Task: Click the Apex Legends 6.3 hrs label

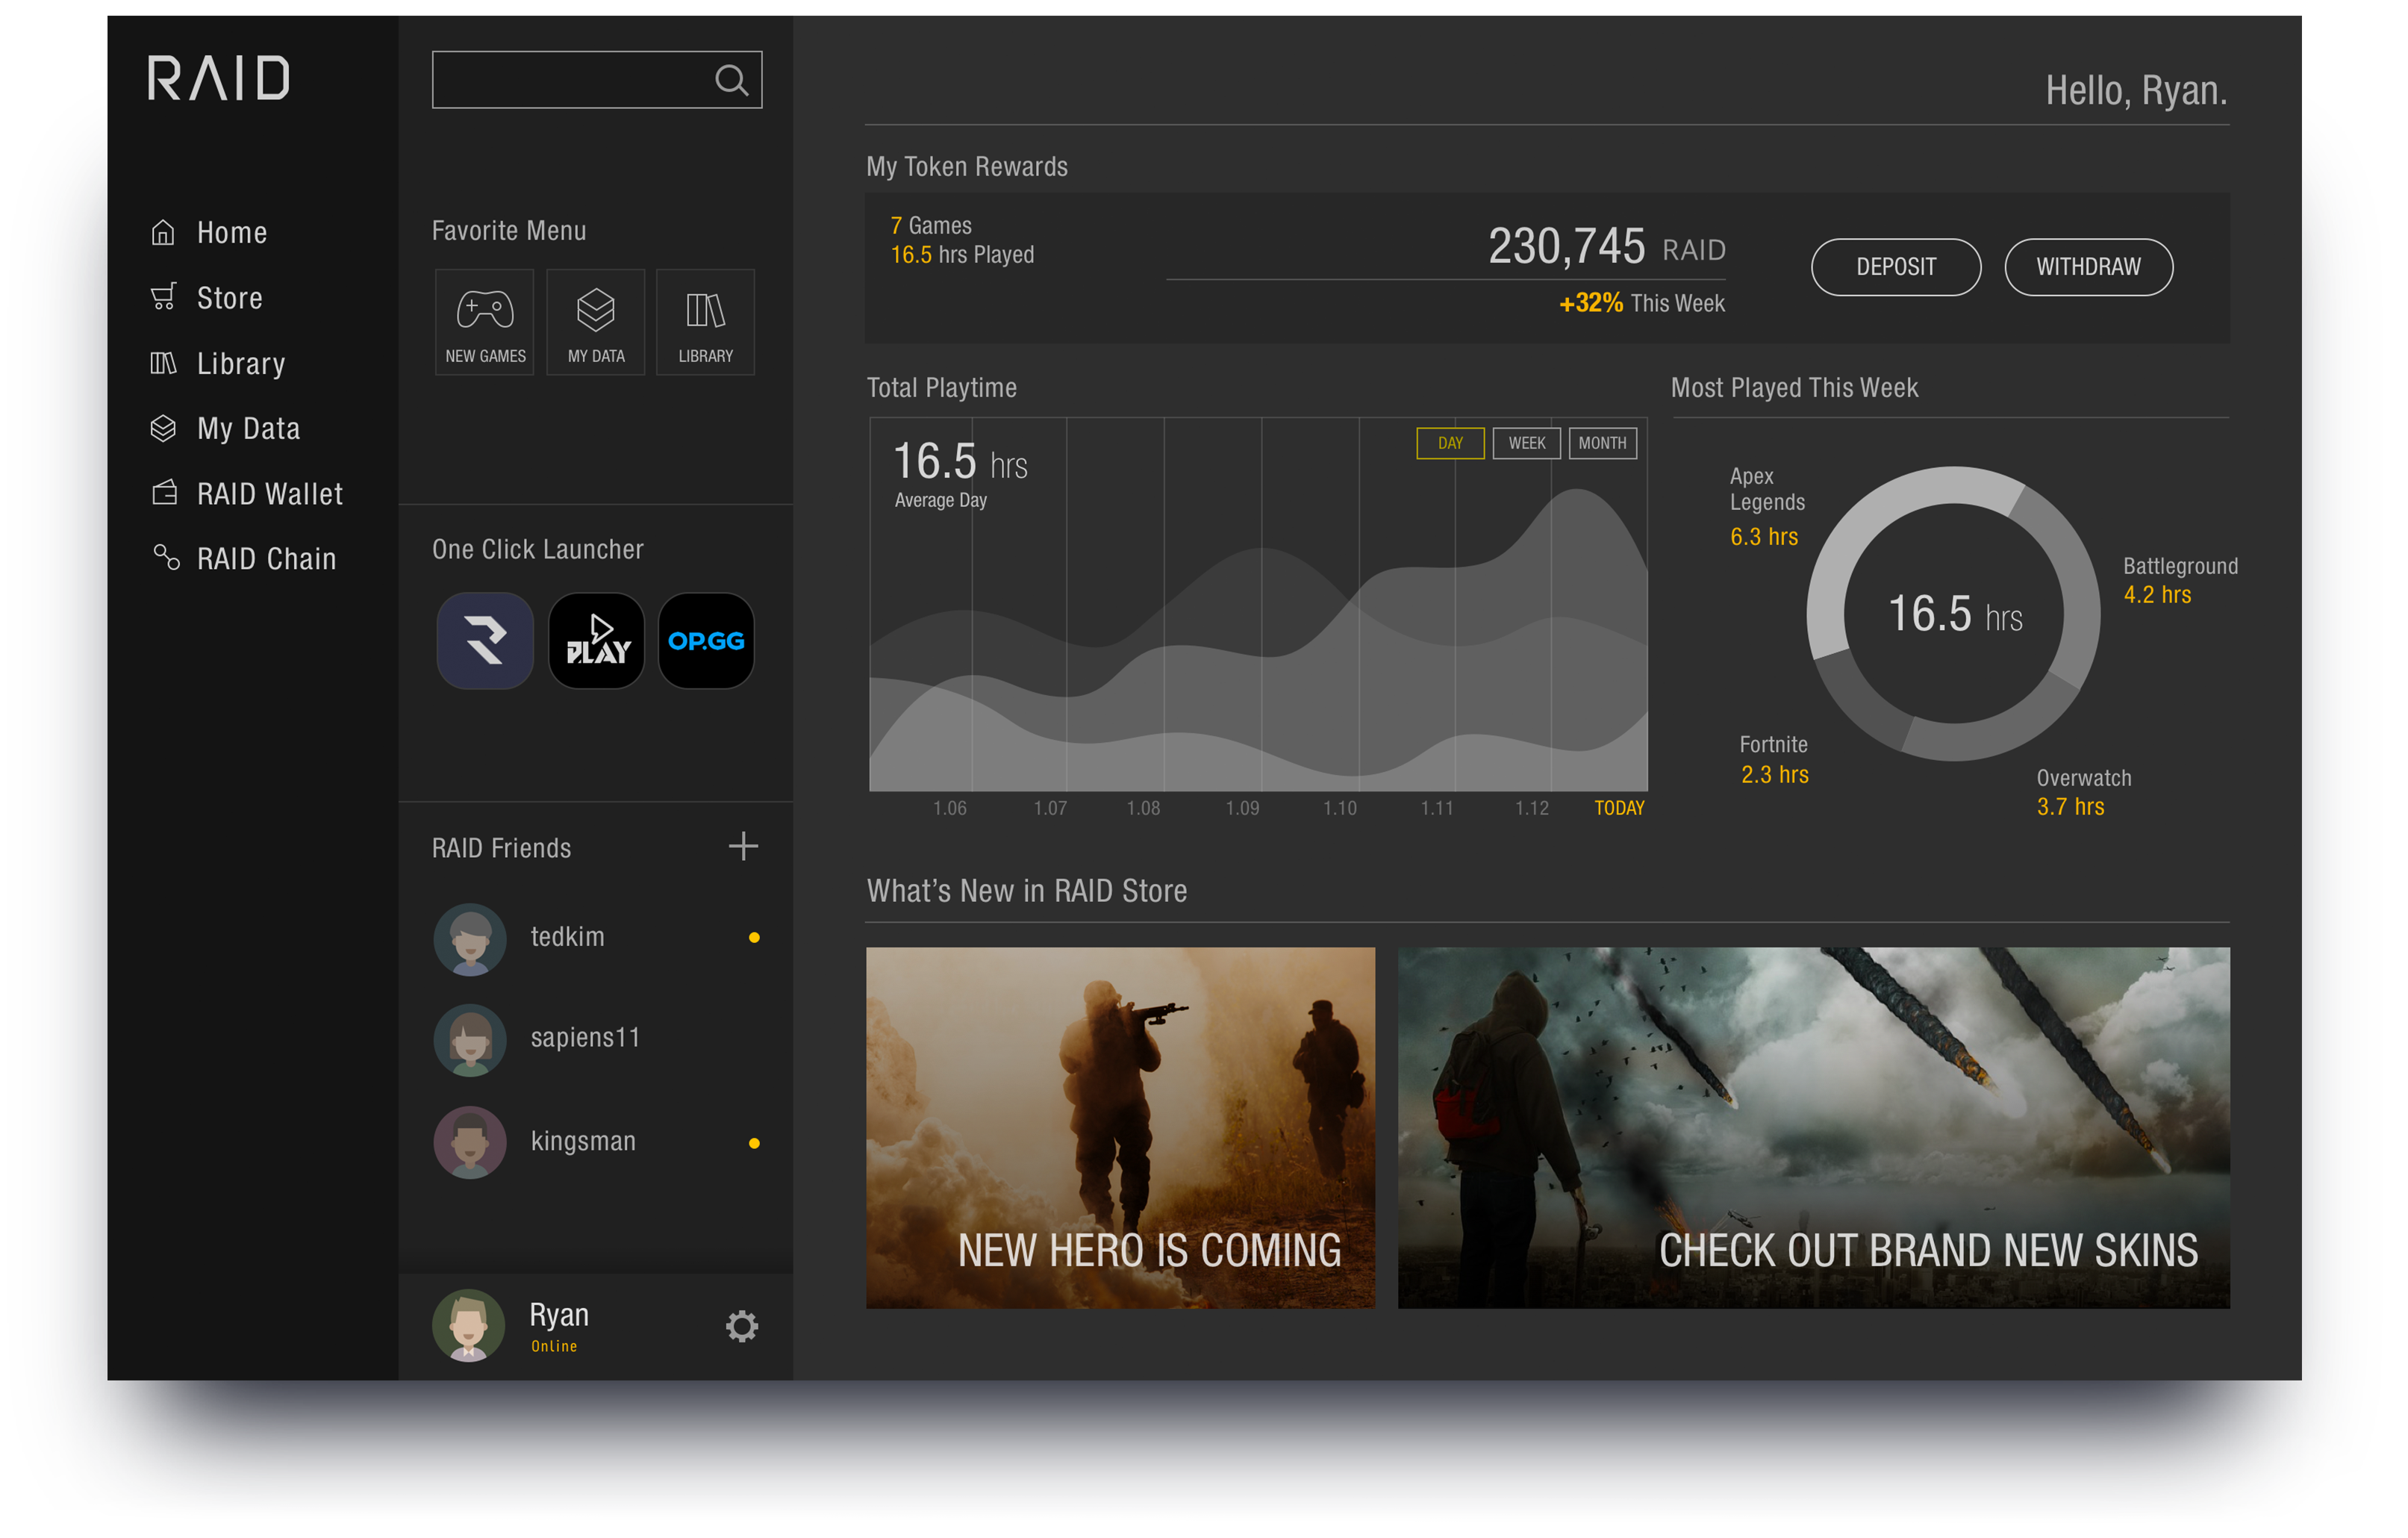Action: [1767, 507]
